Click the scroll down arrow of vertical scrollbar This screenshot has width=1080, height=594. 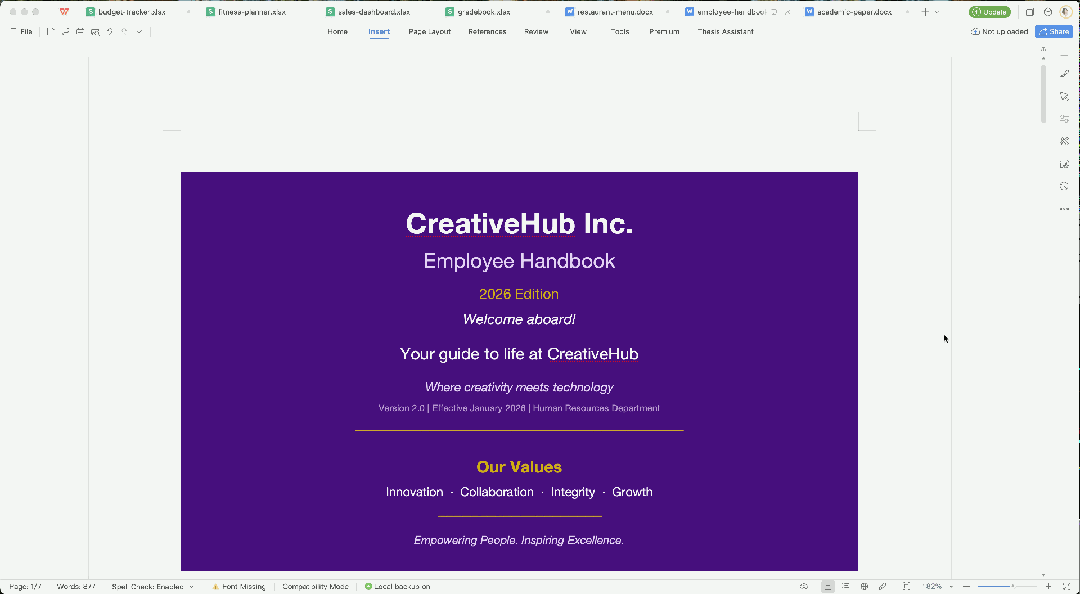tap(1043, 574)
